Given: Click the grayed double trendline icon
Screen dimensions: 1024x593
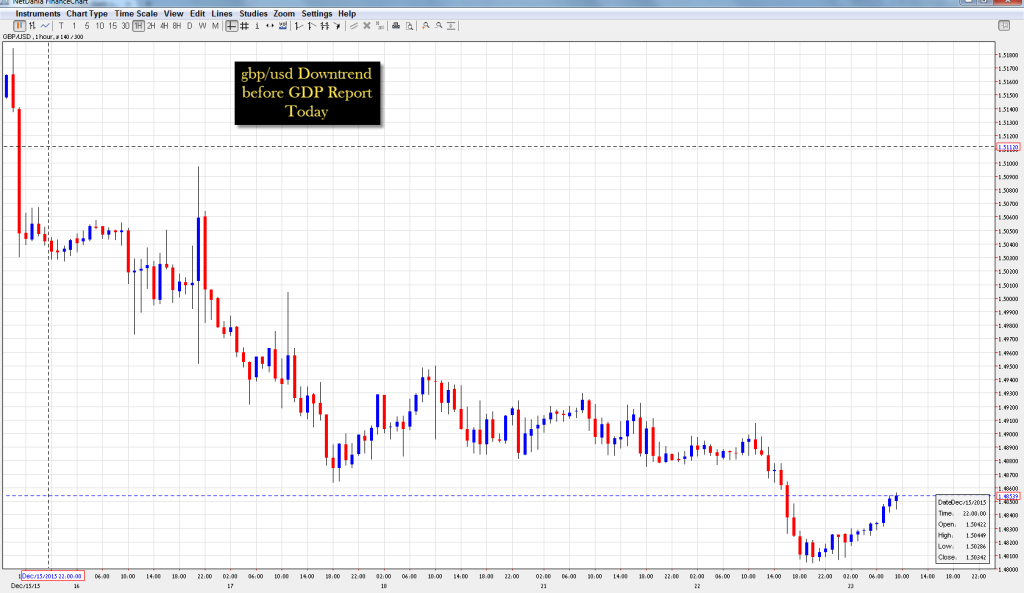Looking at the screenshot, I should click(x=353, y=26).
